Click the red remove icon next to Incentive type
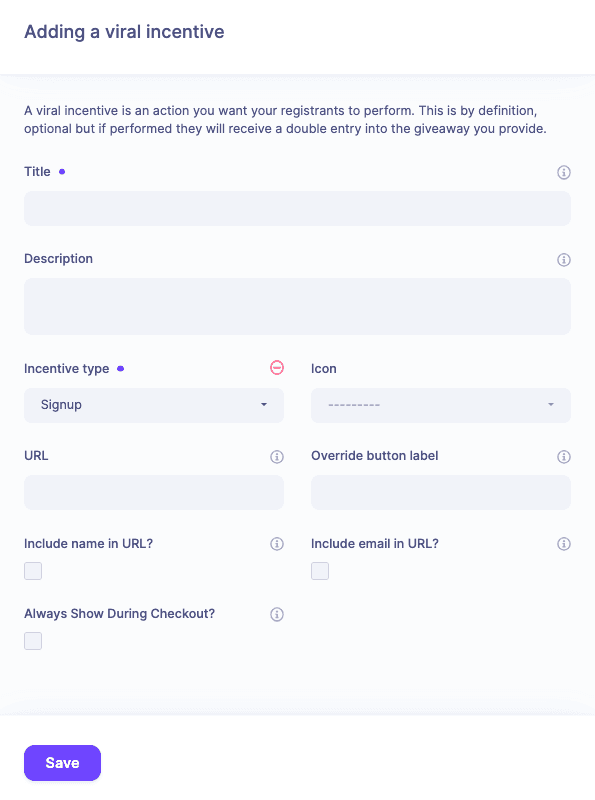 pyautogui.click(x=277, y=368)
